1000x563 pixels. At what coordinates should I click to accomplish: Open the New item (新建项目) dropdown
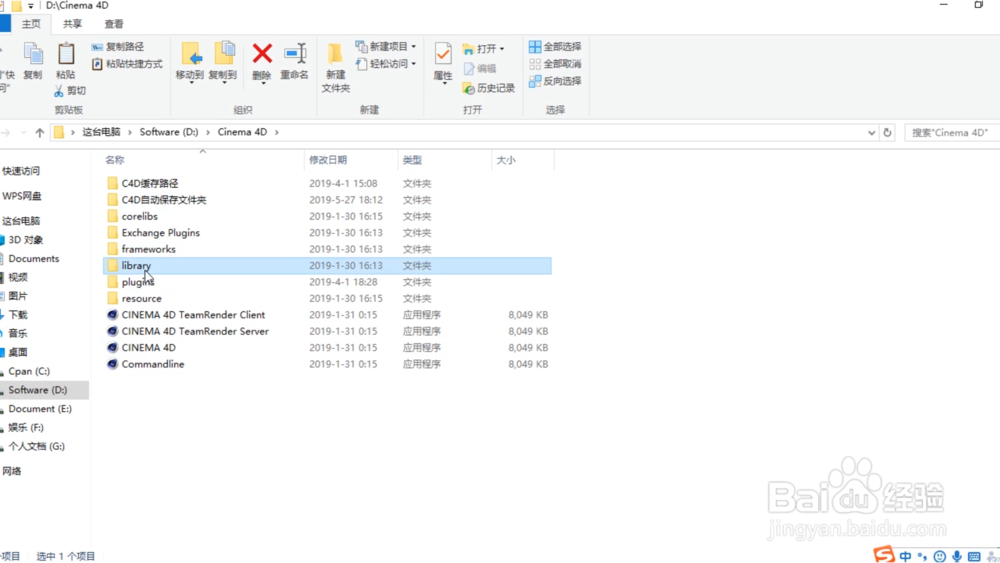click(x=386, y=47)
